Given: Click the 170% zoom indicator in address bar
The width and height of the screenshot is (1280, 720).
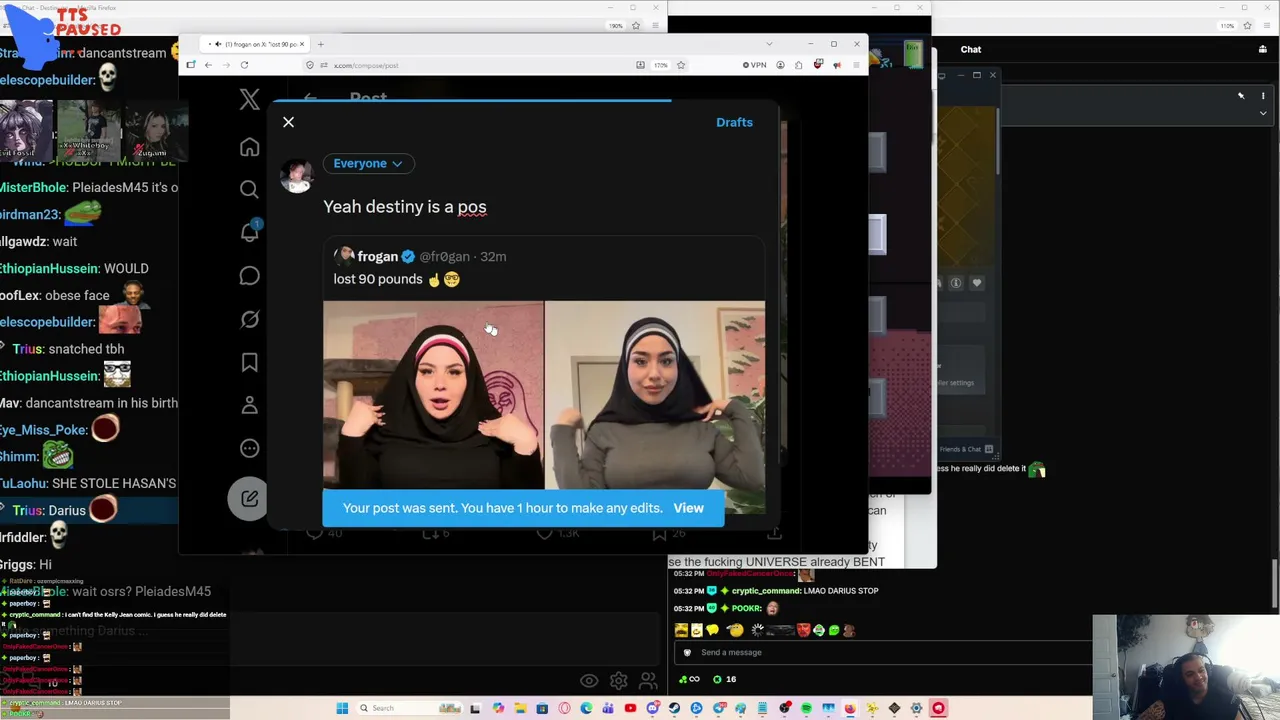Looking at the screenshot, I should (661, 65).
